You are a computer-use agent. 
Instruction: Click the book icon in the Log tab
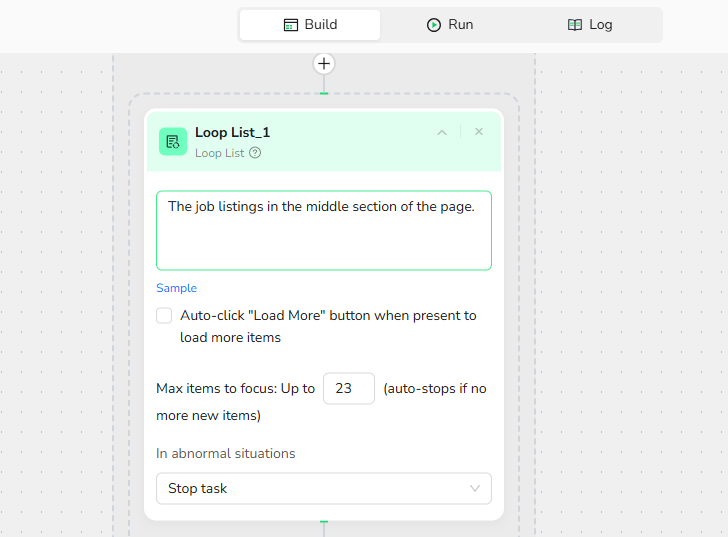point(575,25)
